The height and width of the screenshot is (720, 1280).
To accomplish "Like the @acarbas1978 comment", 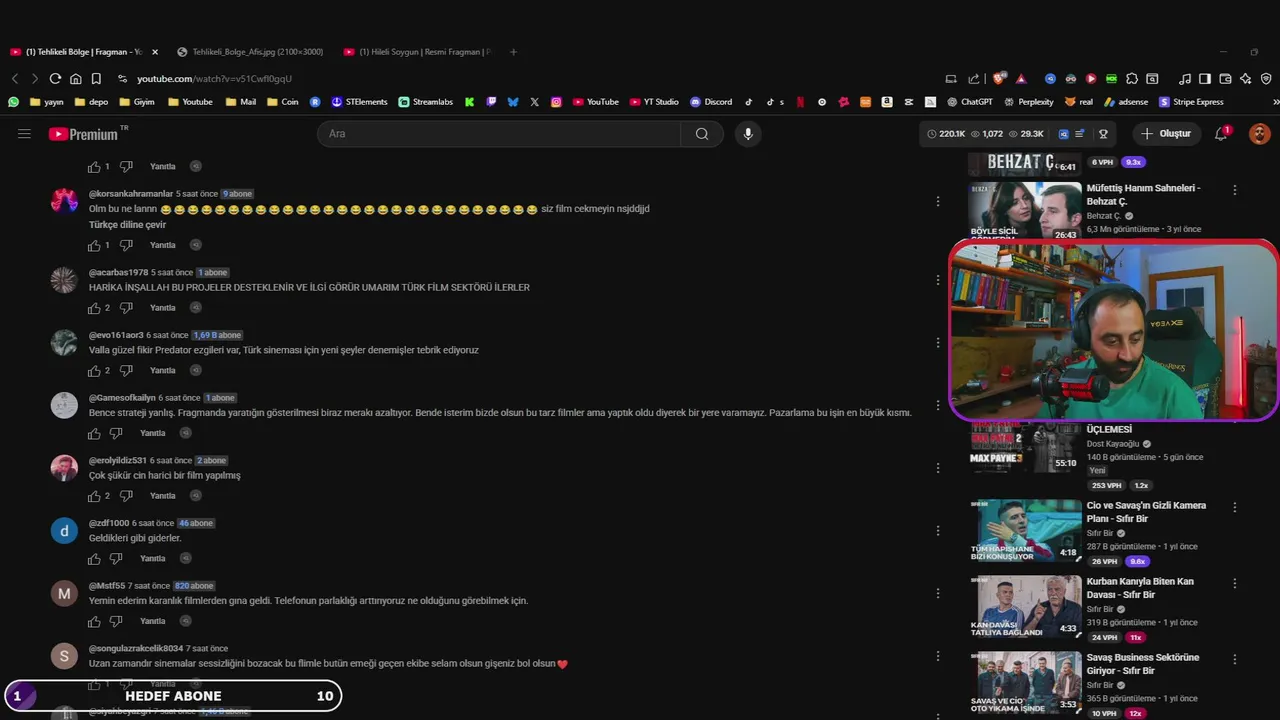I will pyautogui.click(x=94, y=308).
